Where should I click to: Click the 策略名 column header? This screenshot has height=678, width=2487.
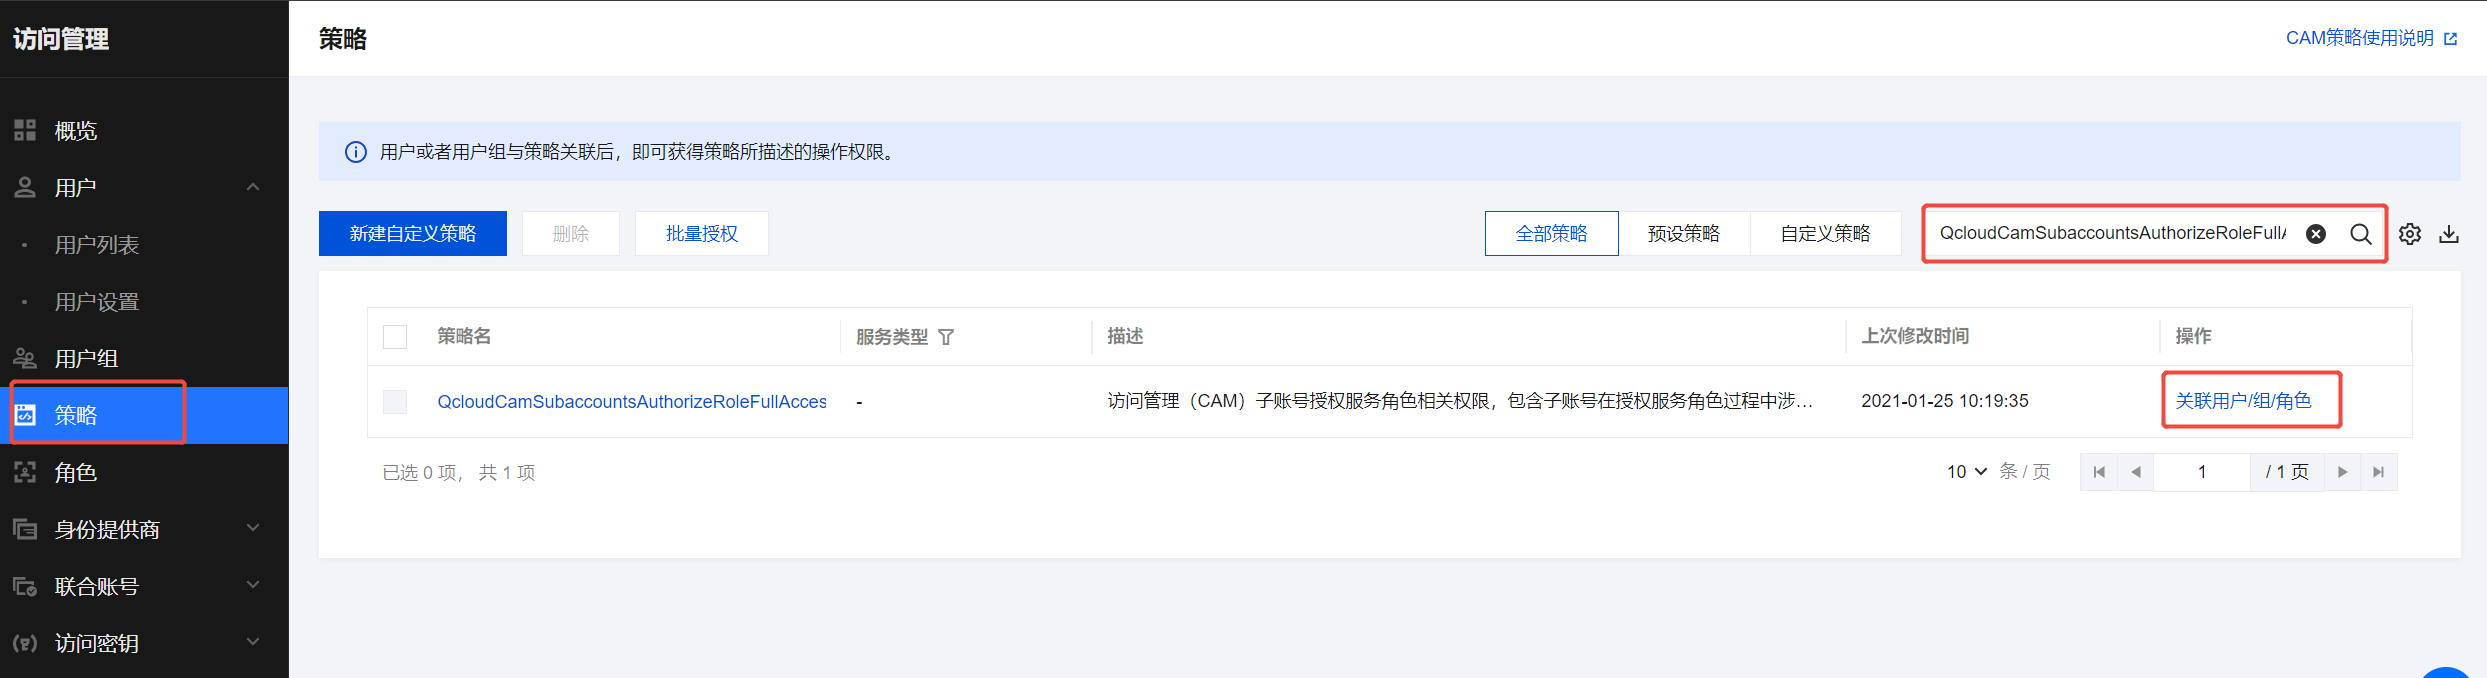[464, 336]
